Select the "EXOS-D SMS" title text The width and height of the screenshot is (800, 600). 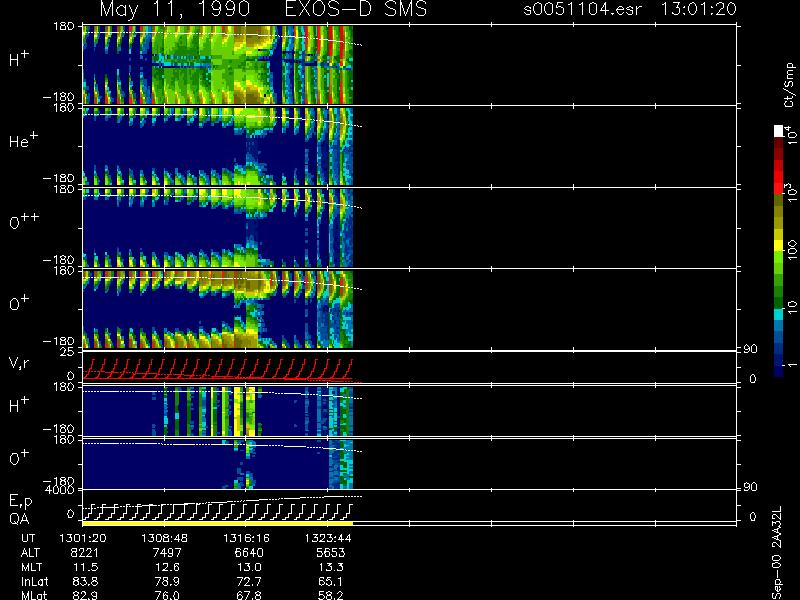[355, 9]
